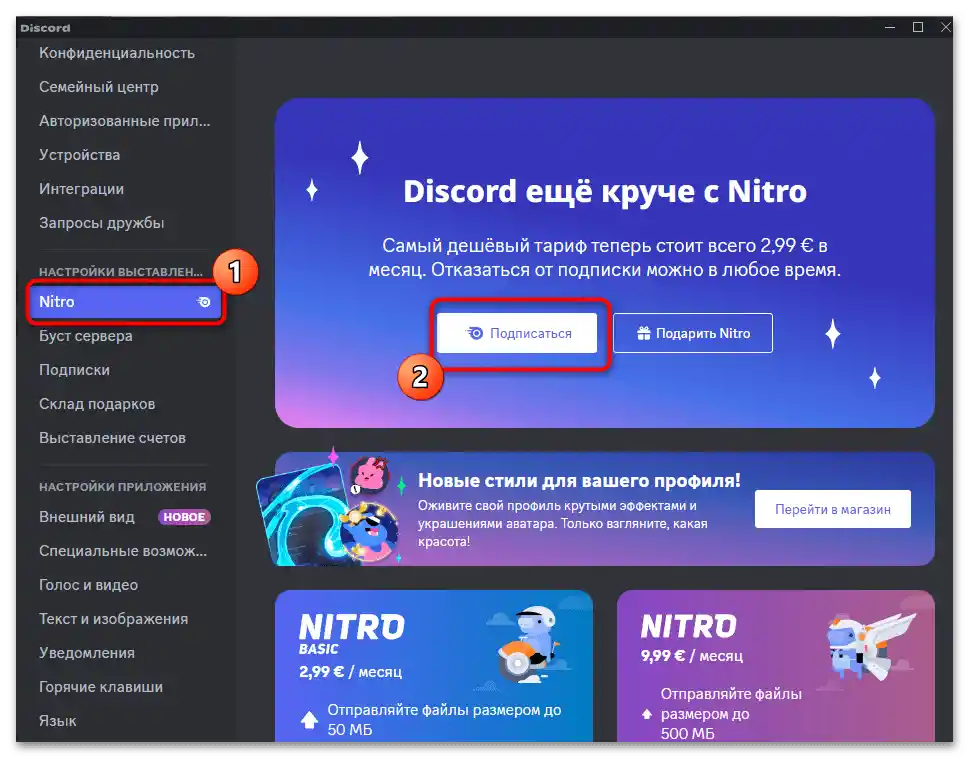Open Интеграции settings

82,189
